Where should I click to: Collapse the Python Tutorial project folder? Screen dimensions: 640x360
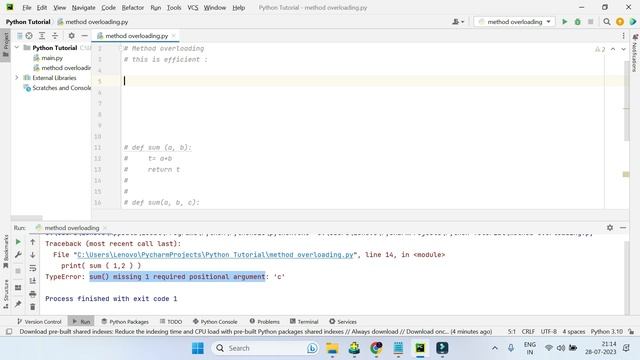[17, 48]
